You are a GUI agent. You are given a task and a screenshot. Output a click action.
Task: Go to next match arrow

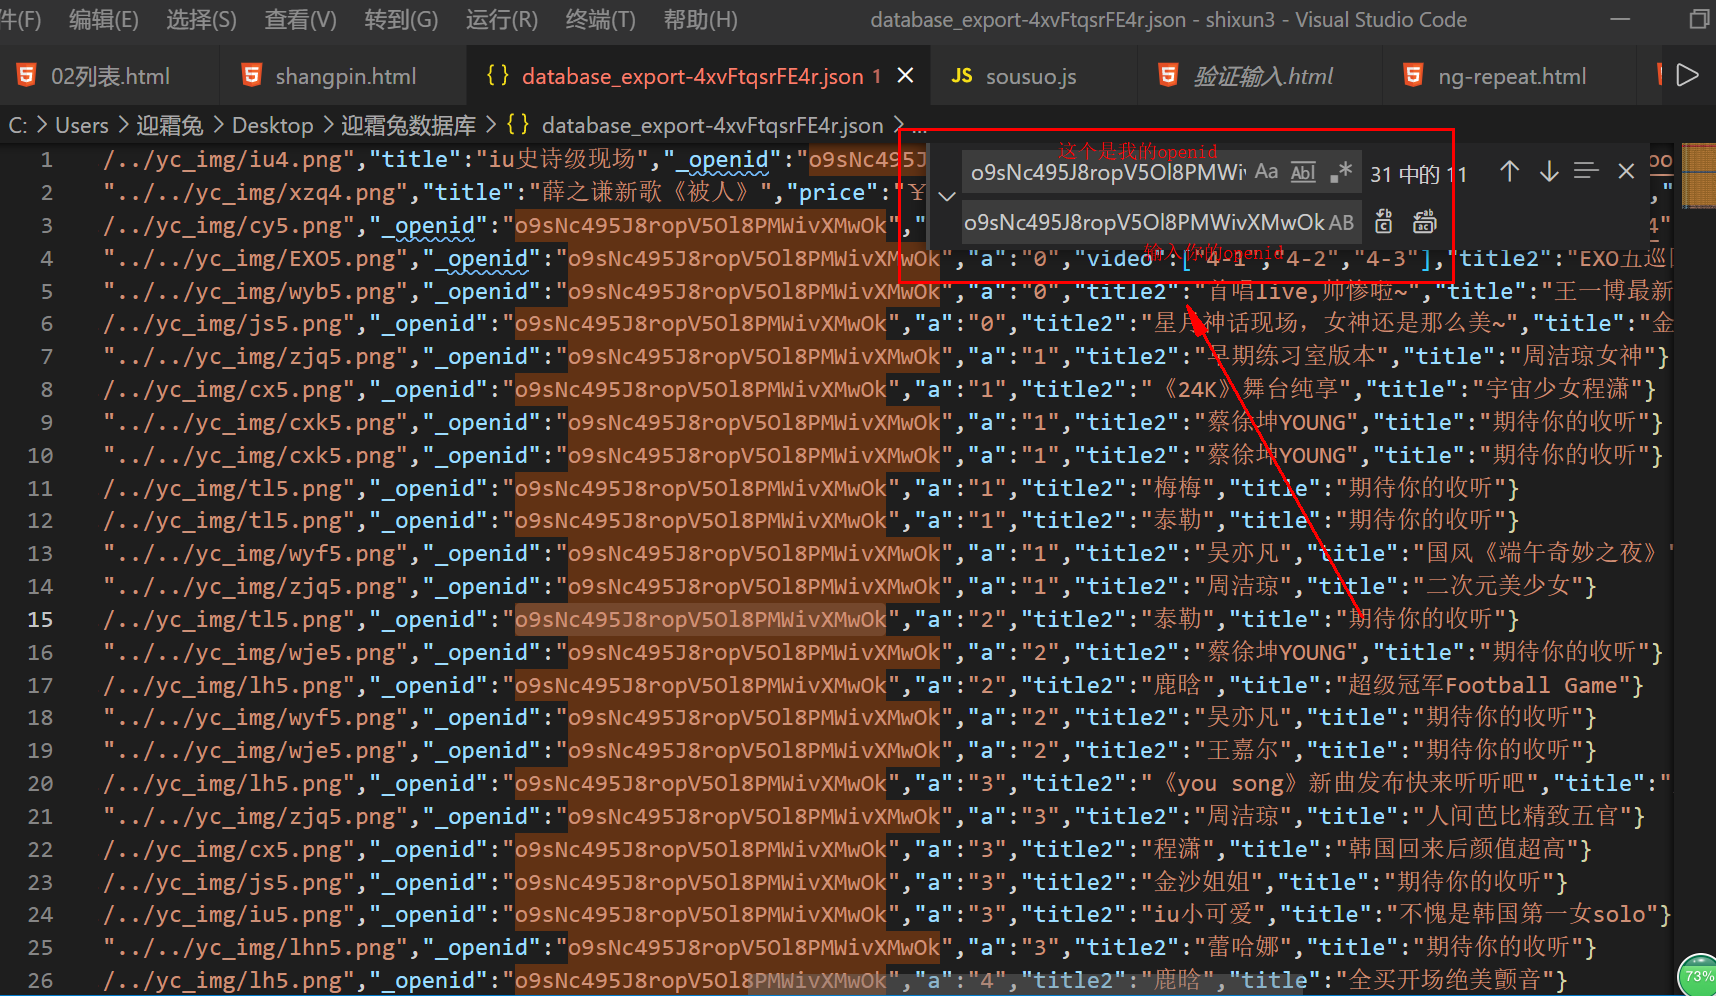[1548, 172]
